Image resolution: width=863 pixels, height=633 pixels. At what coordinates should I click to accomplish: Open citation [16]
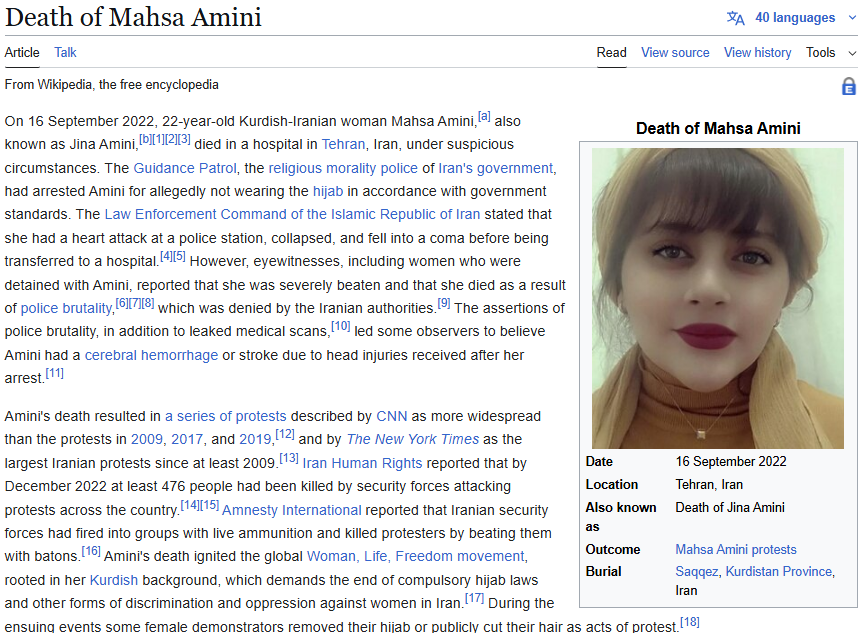(x=91, y=551)
